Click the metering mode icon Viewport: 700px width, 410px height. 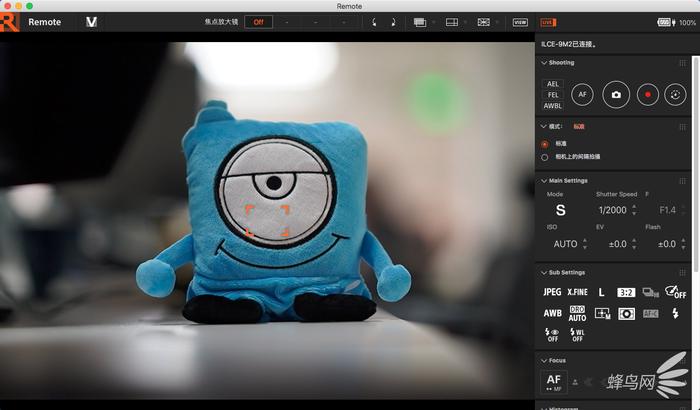click(626, 313)
